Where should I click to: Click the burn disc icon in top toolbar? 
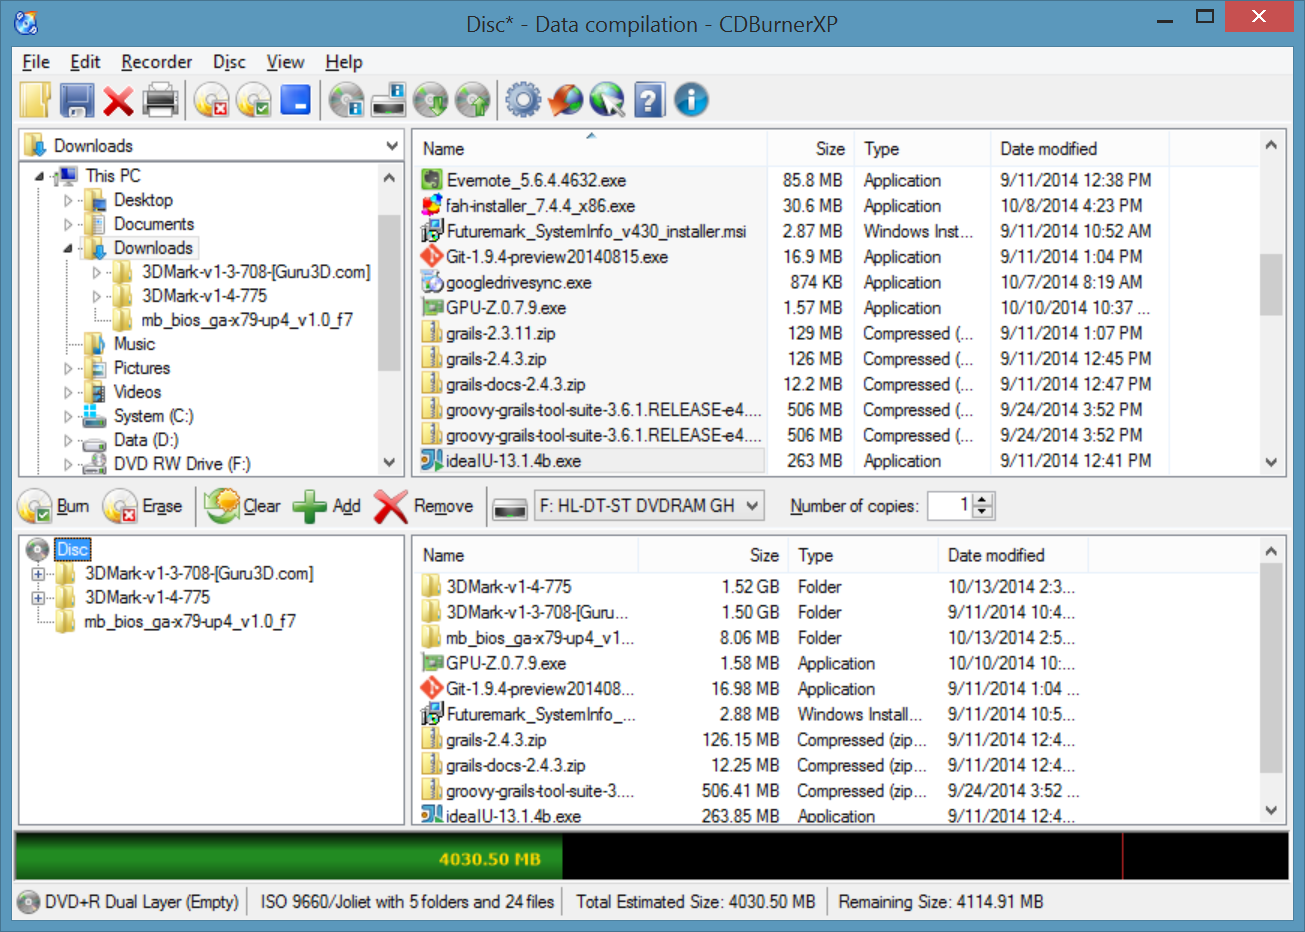point(254,100)
